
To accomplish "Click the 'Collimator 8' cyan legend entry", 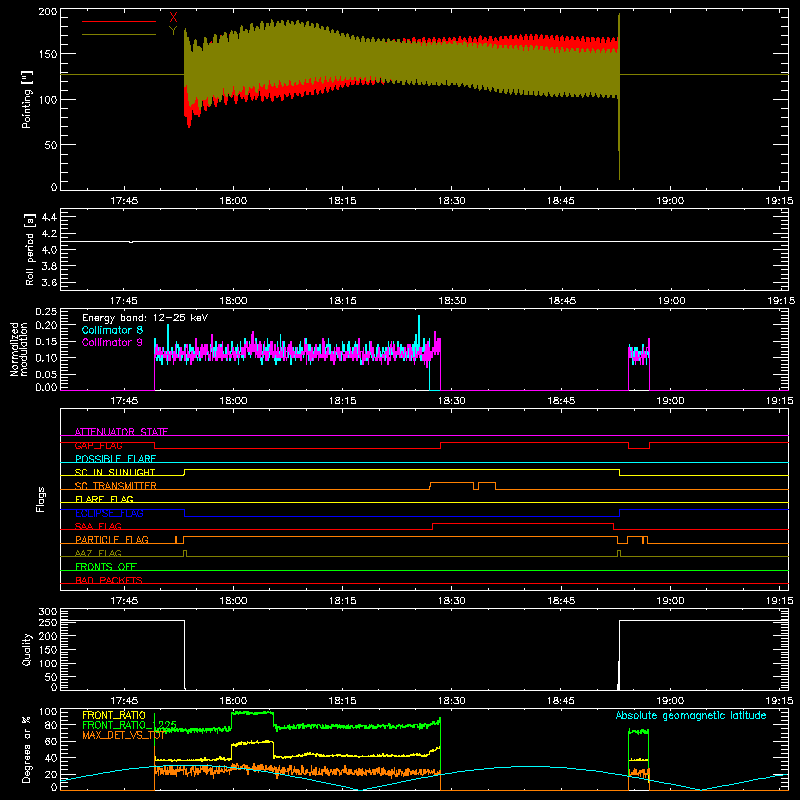I will (x=112, y=330).
